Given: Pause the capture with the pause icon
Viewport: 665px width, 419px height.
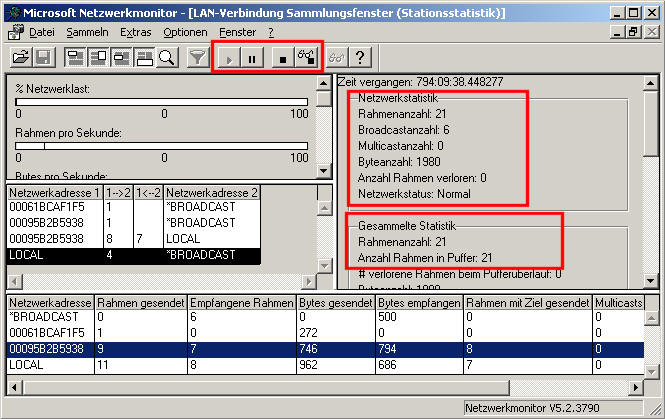Looking at the screenshot, I should click(252, 58).
